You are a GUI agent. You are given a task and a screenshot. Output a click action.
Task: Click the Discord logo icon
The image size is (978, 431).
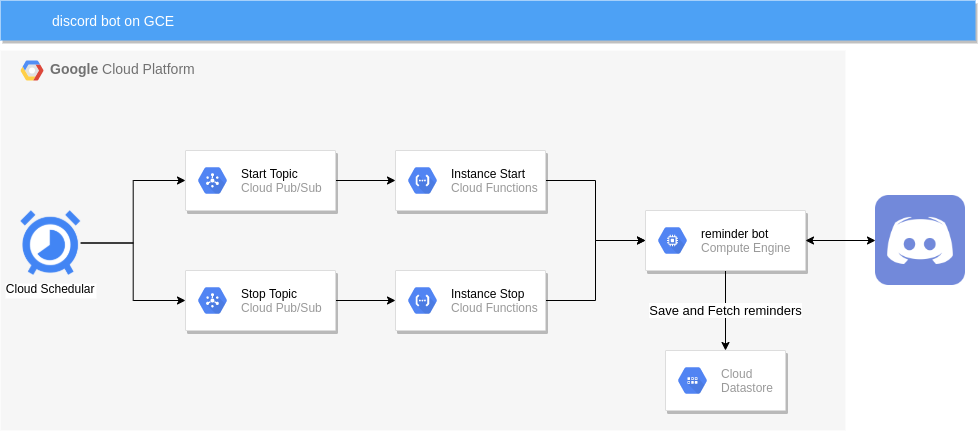pos(920,240)
